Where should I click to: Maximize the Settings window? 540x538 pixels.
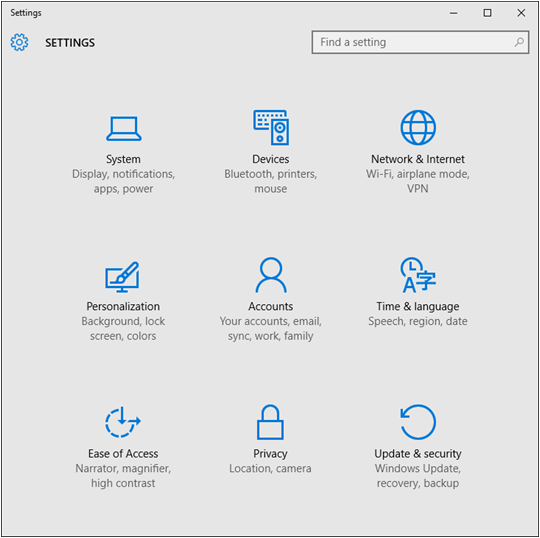tap(487, 13)
